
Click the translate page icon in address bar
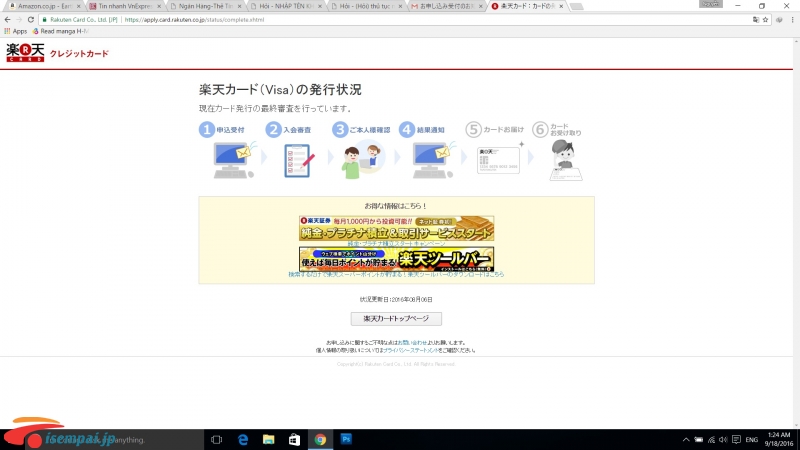pos(756,19)
